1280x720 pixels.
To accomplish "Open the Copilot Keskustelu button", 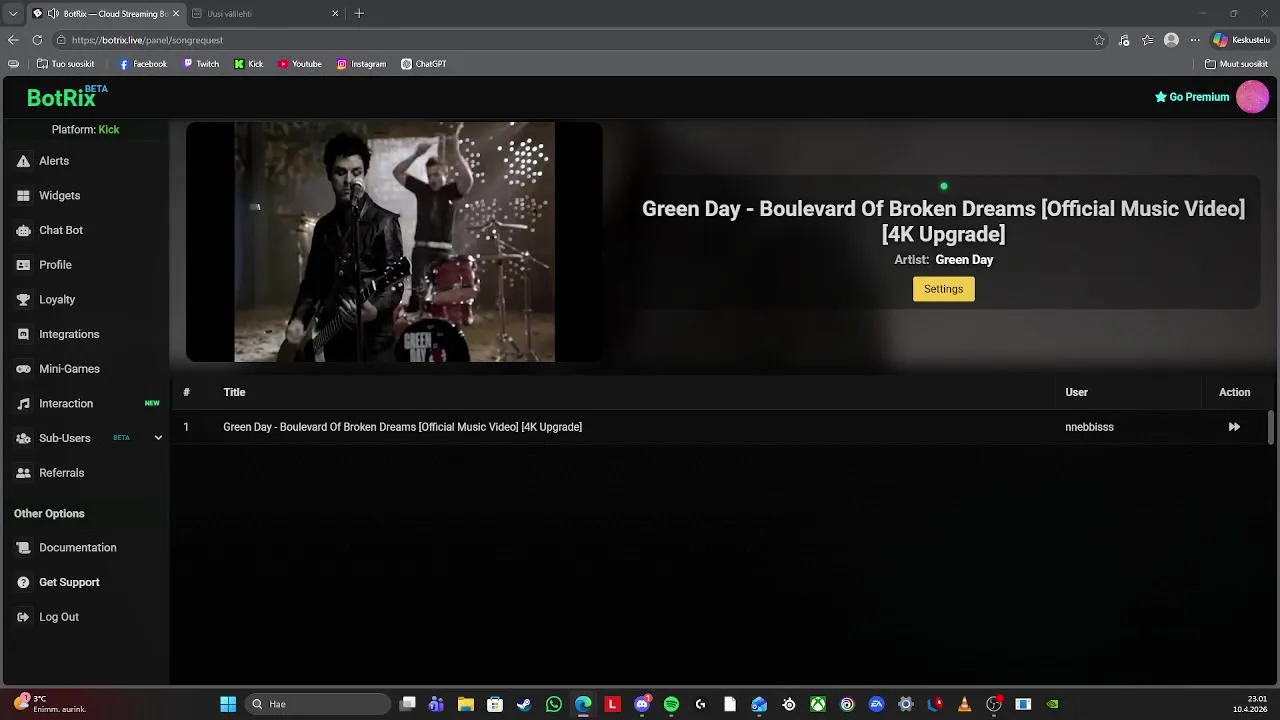I will tap(1241, 40).
